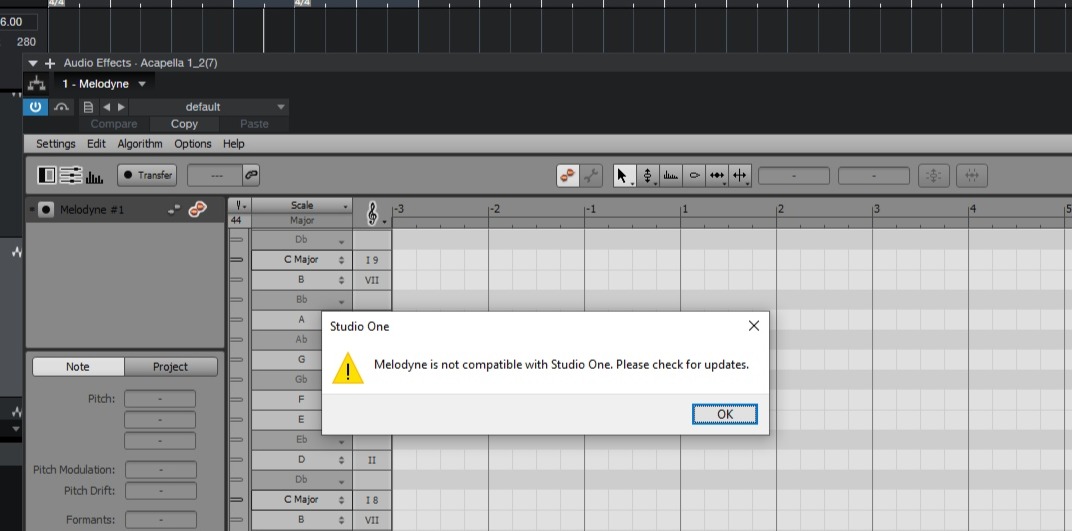Click the small gray blobs icon on Melodyne #1
This screenshot has width=1072, height=531.
(x=174, y=210)
